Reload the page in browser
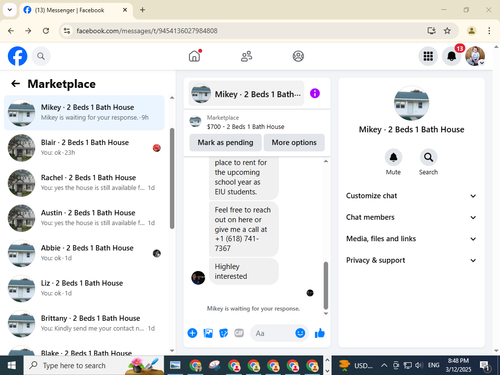500x375 pixels. 46,31
